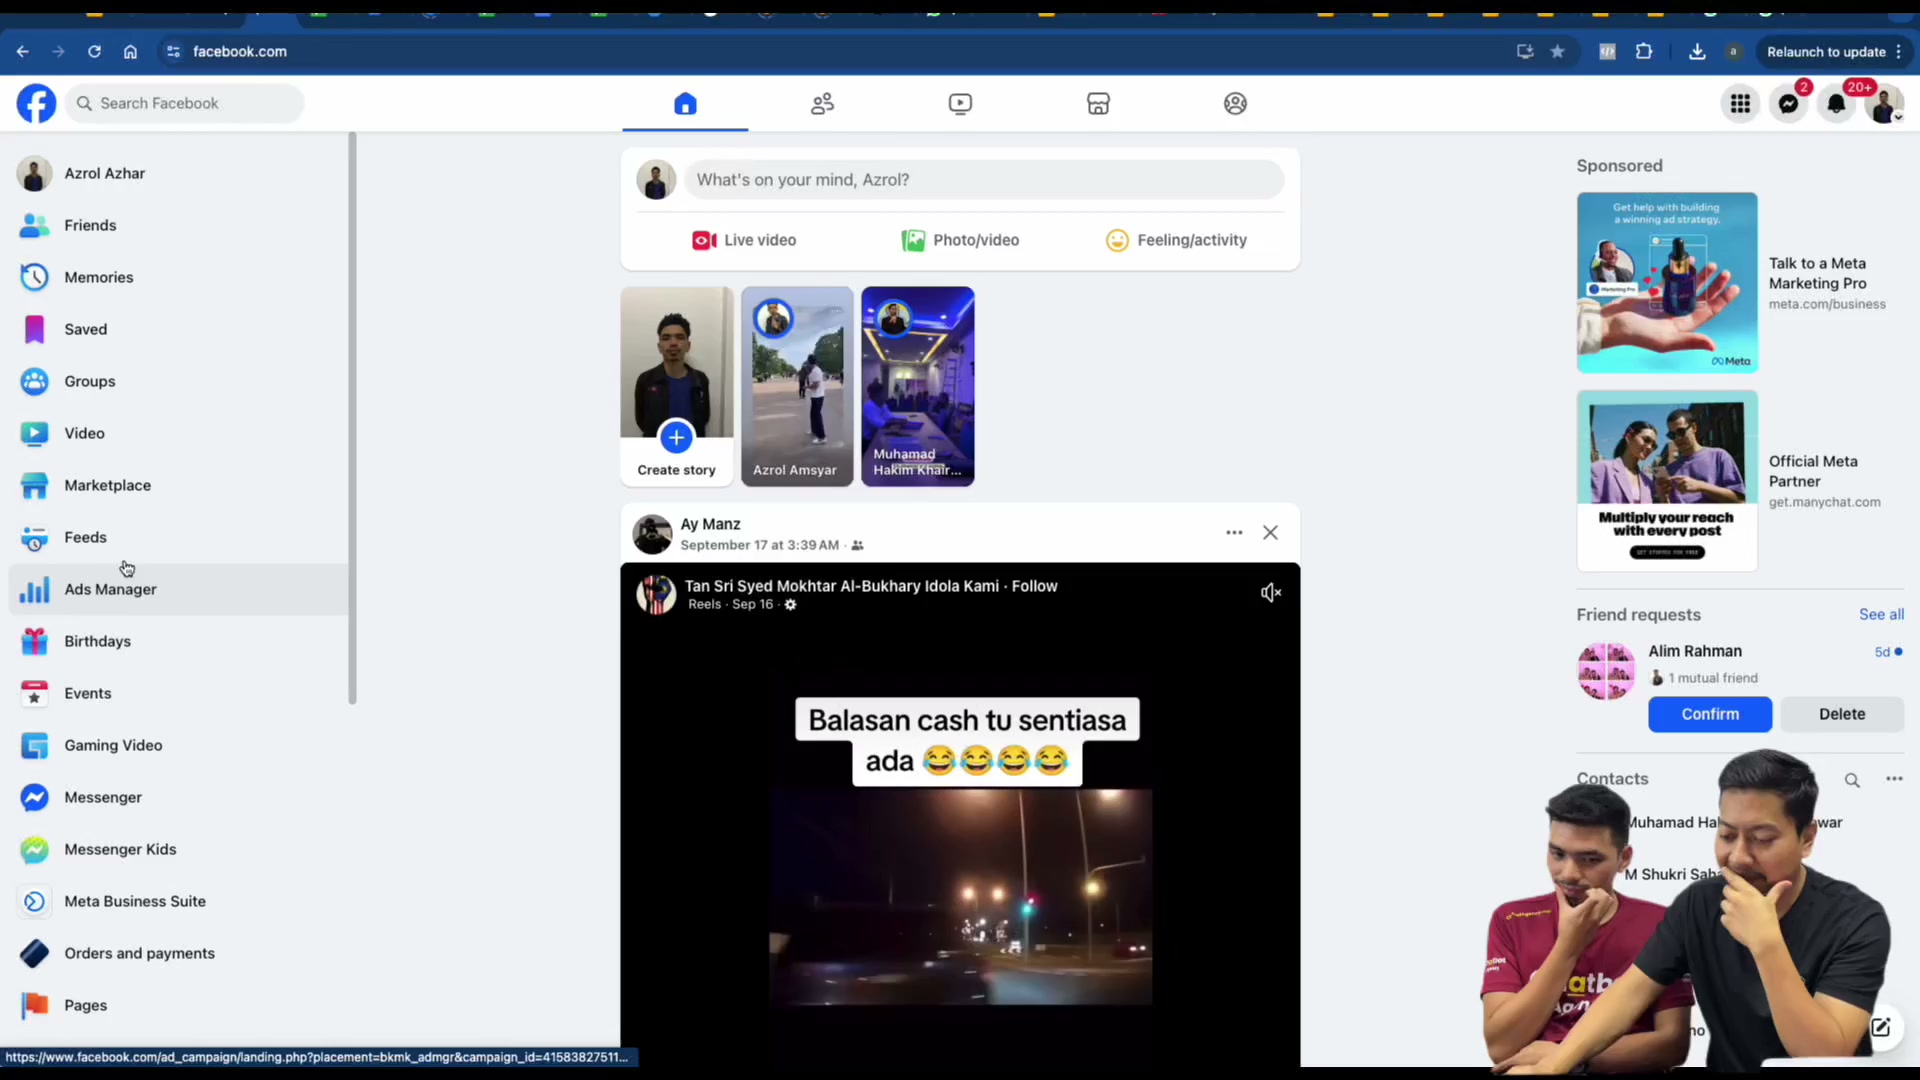
Task: Open See all friend requests
Action: point(1881,614)
